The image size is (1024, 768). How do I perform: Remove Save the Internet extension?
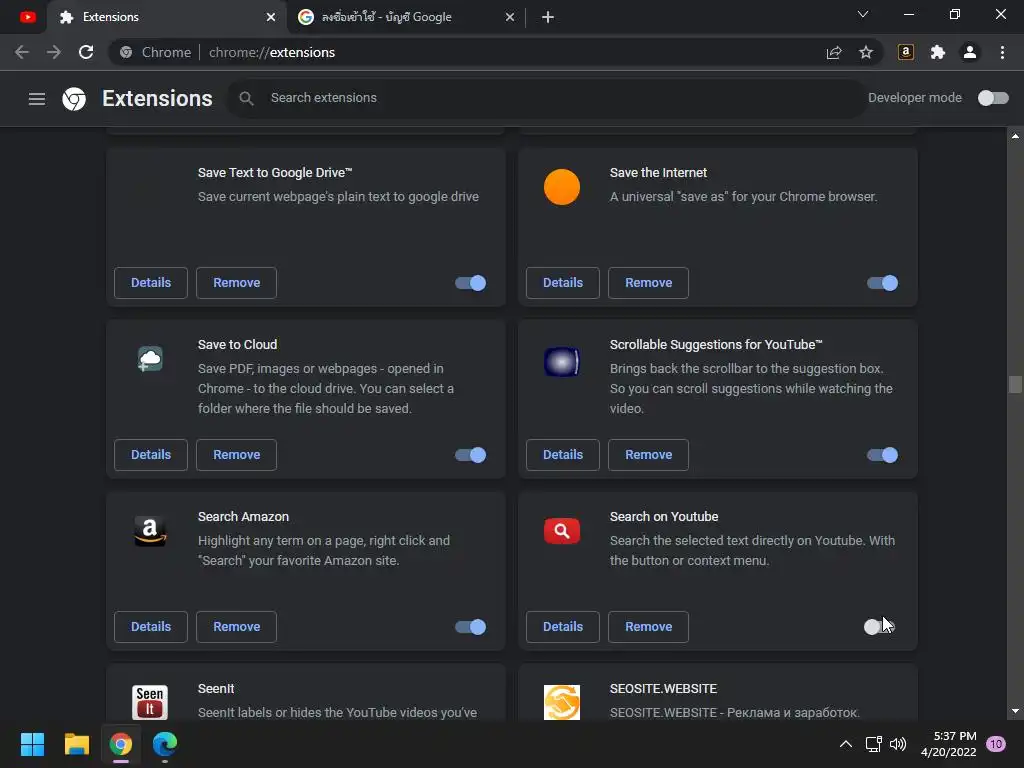(x=648, y=283)
